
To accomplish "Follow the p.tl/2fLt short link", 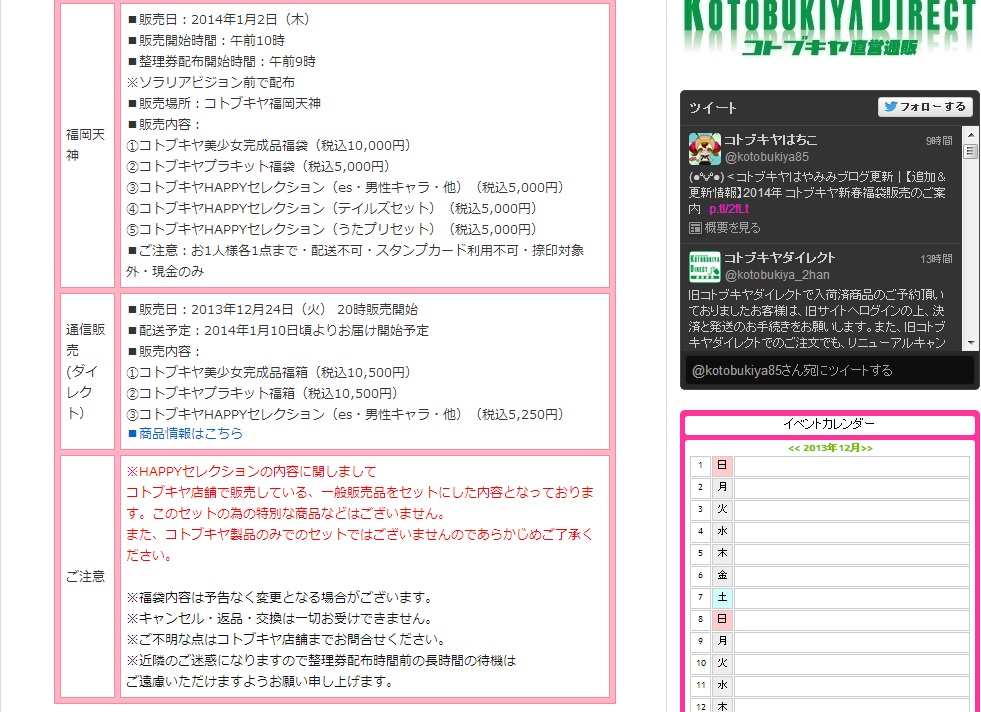I will (729, 209).
